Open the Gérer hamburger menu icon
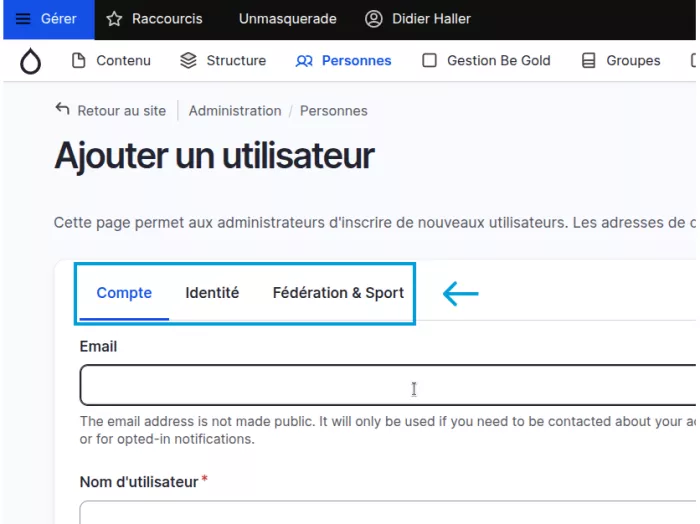 coord(23,19)
